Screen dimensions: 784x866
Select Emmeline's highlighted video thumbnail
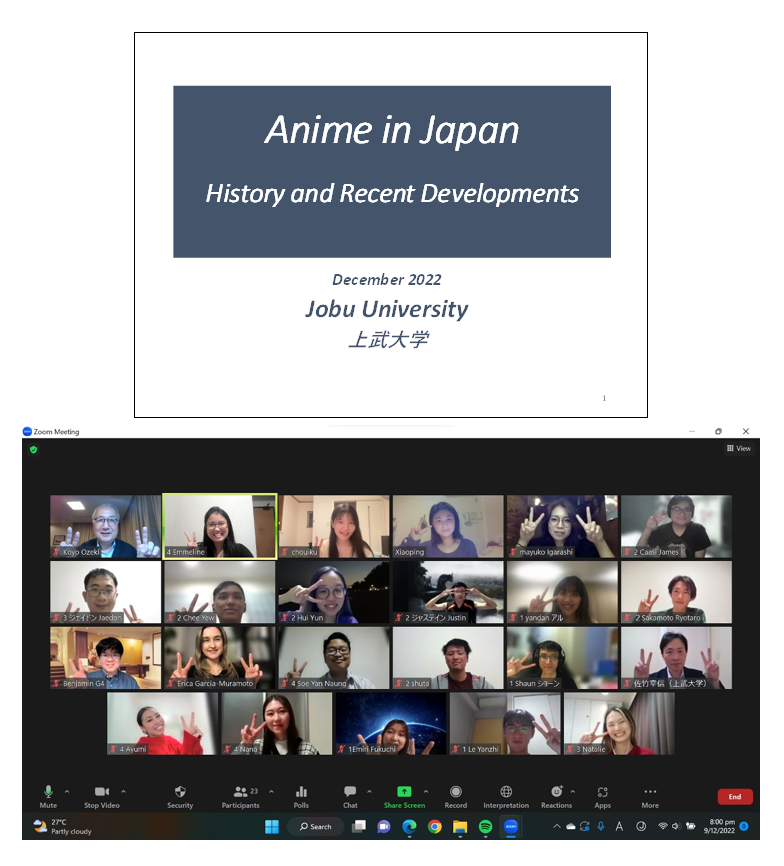(220, 526)
